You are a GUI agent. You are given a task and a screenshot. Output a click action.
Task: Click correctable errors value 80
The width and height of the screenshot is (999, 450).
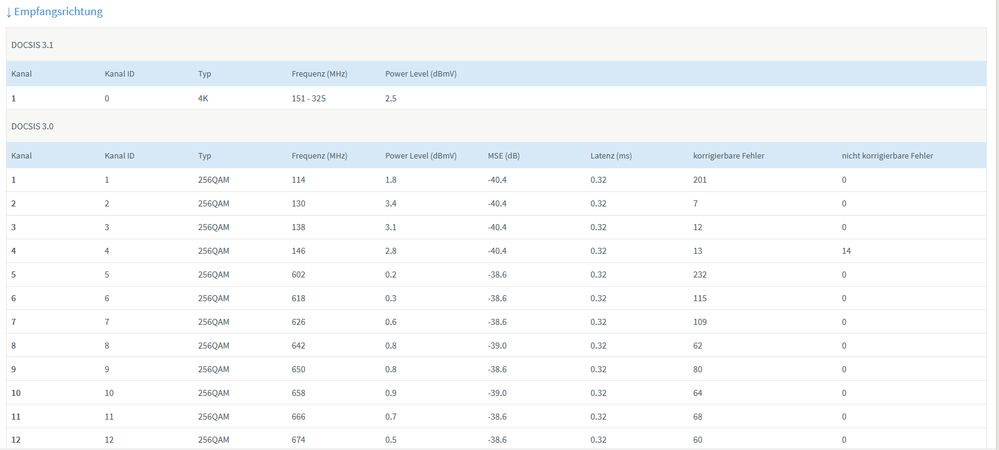698,369
